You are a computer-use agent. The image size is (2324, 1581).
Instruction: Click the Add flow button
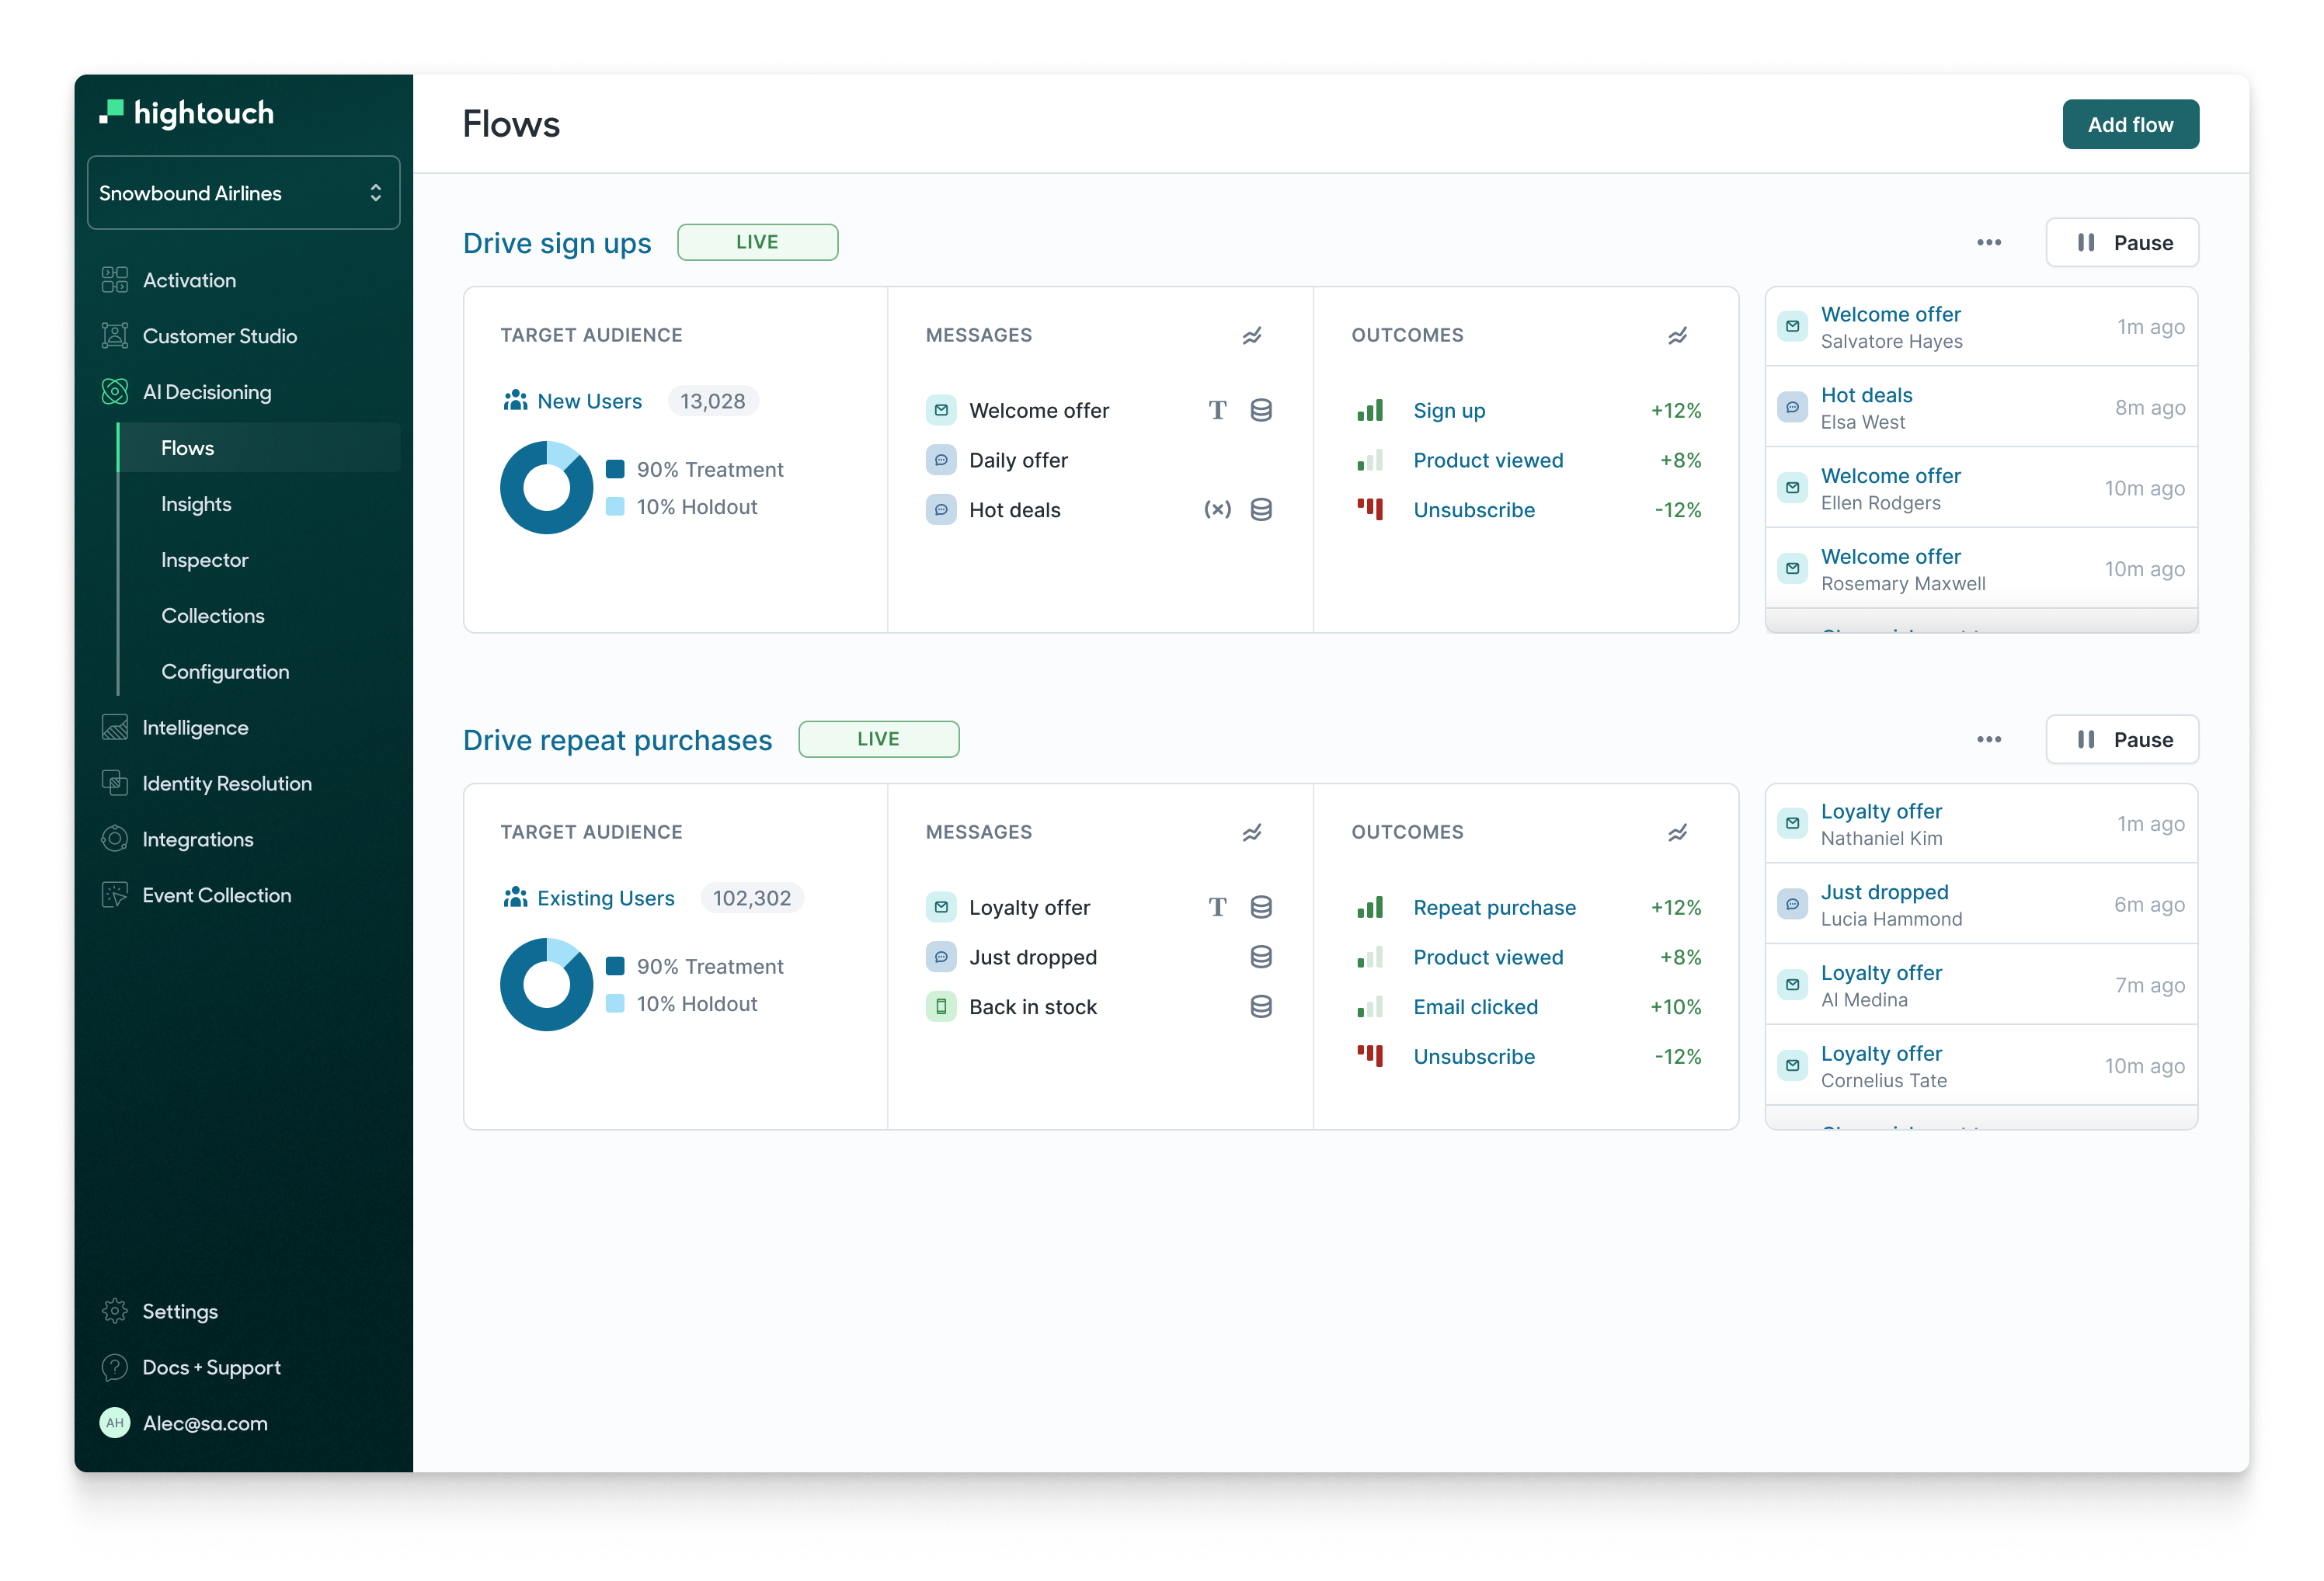pos(2129,125)
